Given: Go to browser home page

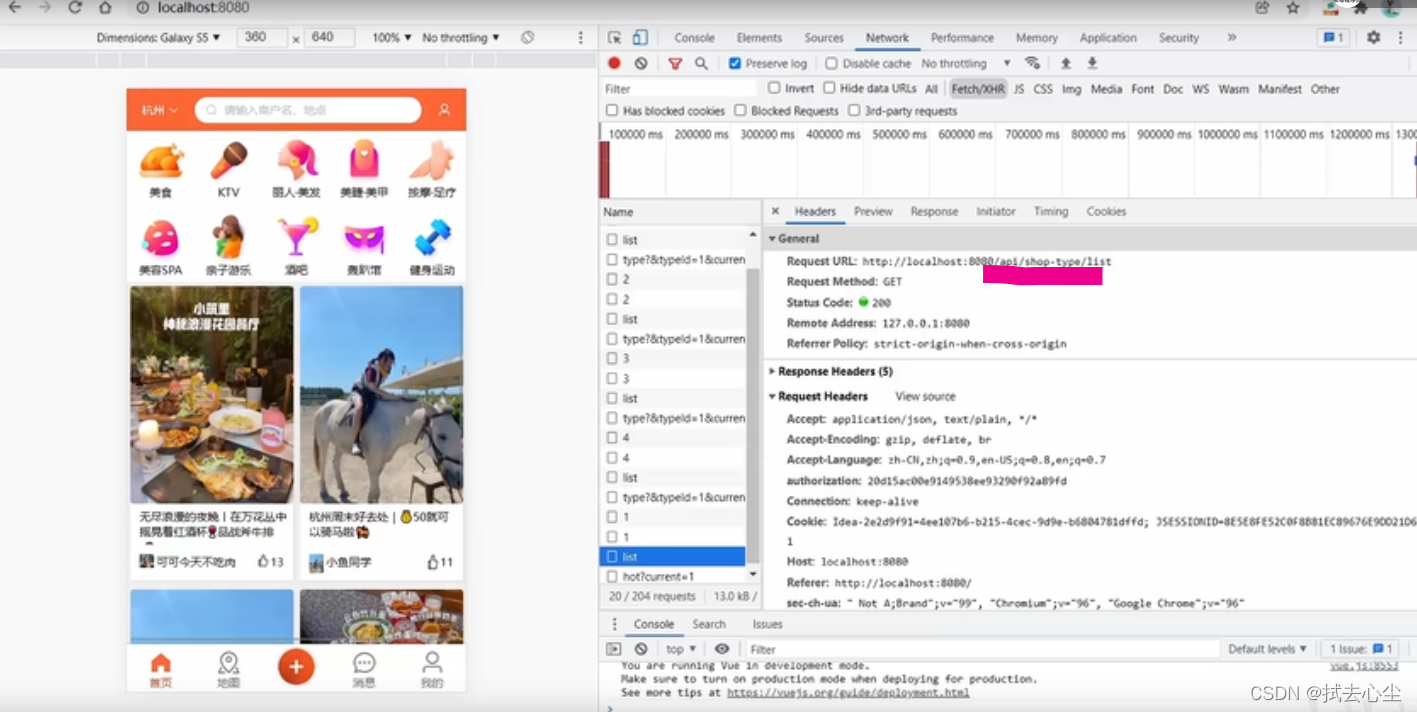Looking at the screenshot, I should [105, 8].
